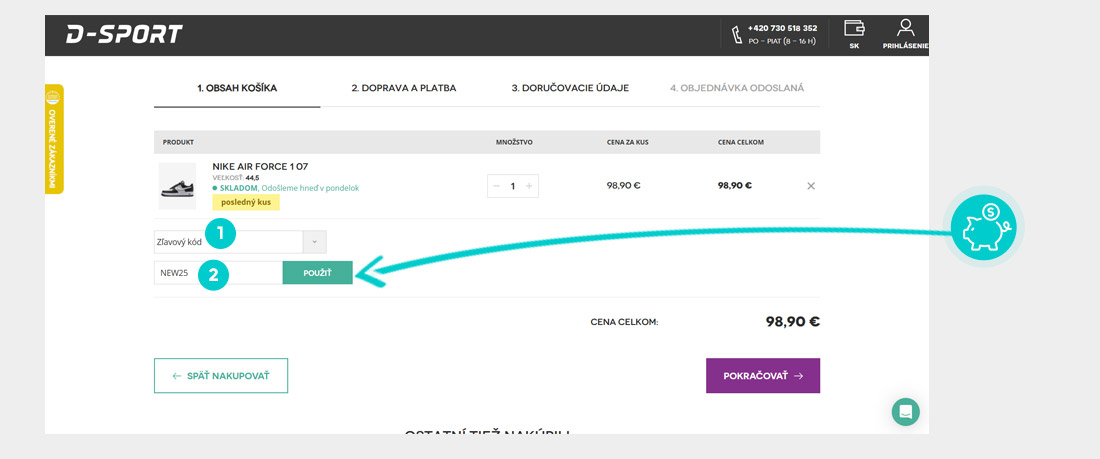
Task: Click the phone icon in header
Action: 738,35
